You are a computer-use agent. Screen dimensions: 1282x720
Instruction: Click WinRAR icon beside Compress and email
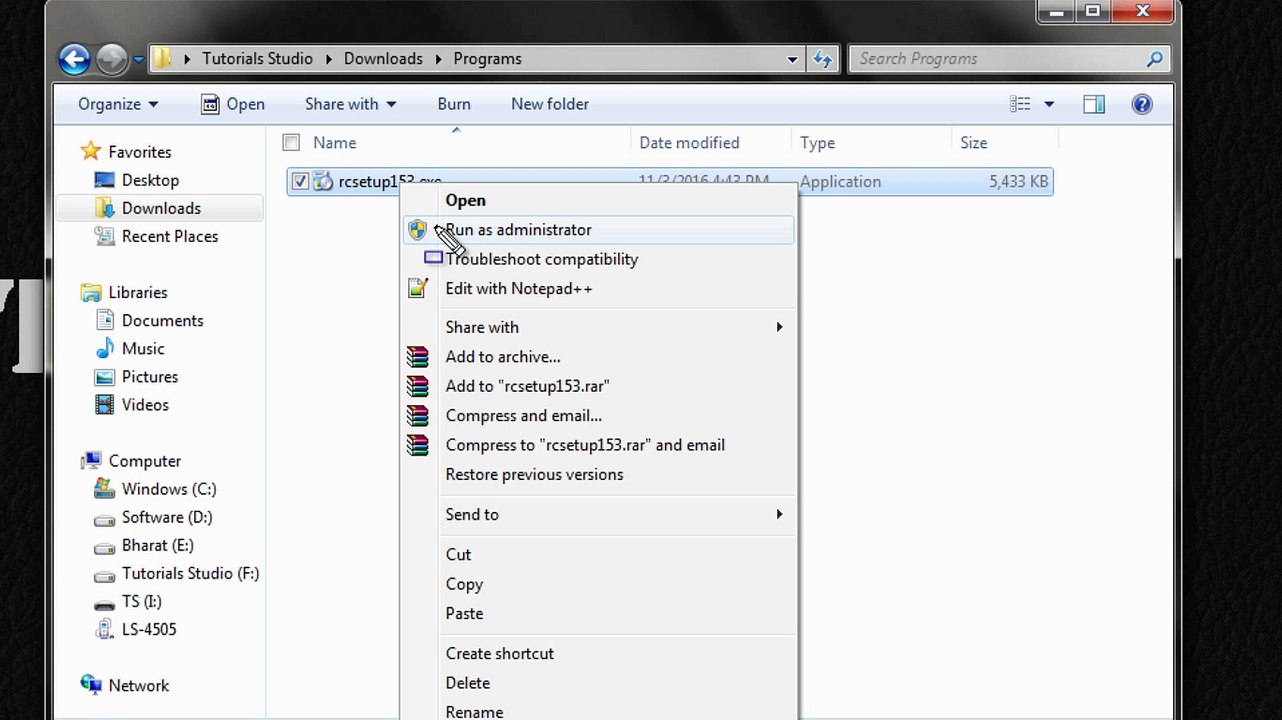coord(417,415)
